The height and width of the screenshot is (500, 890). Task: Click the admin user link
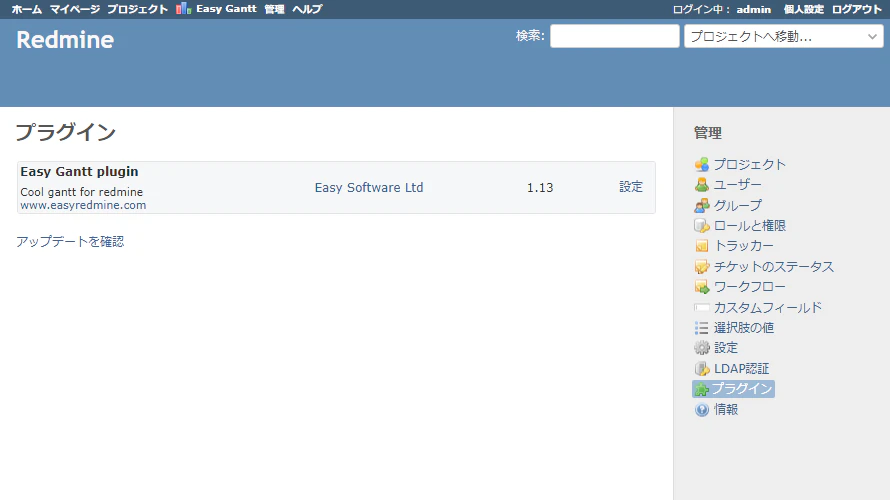[754, 9]
